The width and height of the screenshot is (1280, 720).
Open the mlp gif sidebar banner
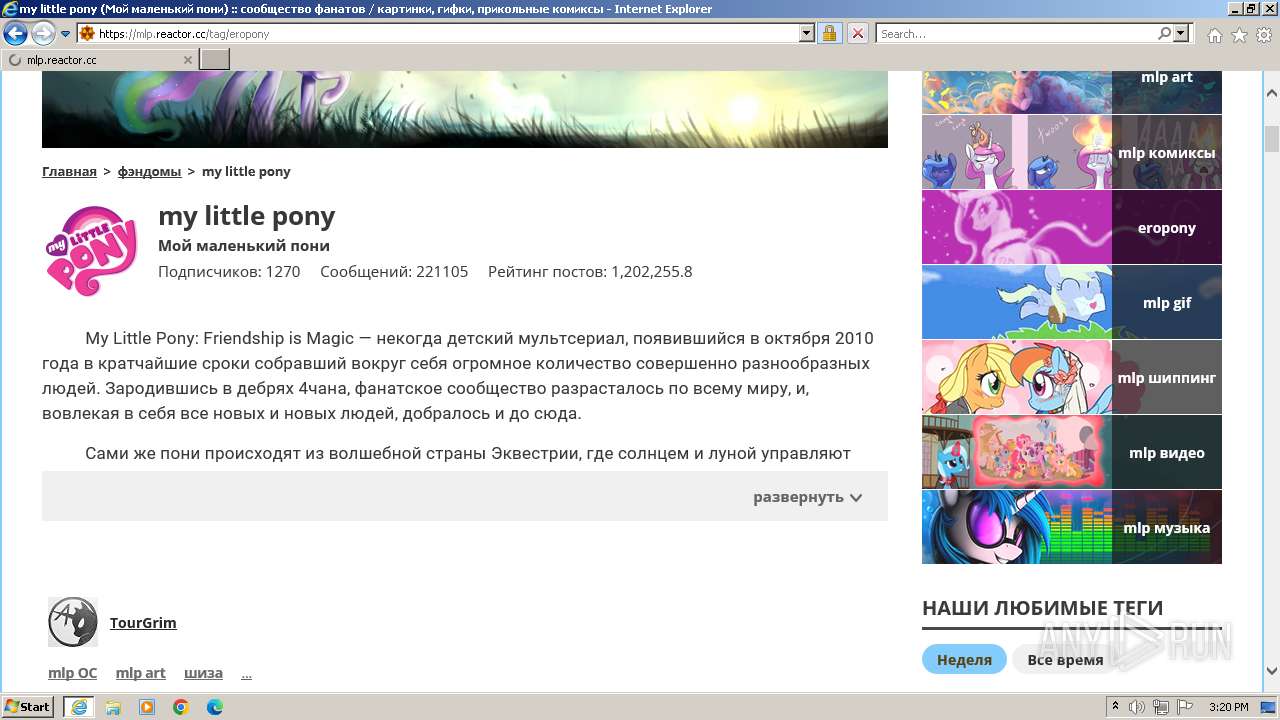[x=1071, y=302]
